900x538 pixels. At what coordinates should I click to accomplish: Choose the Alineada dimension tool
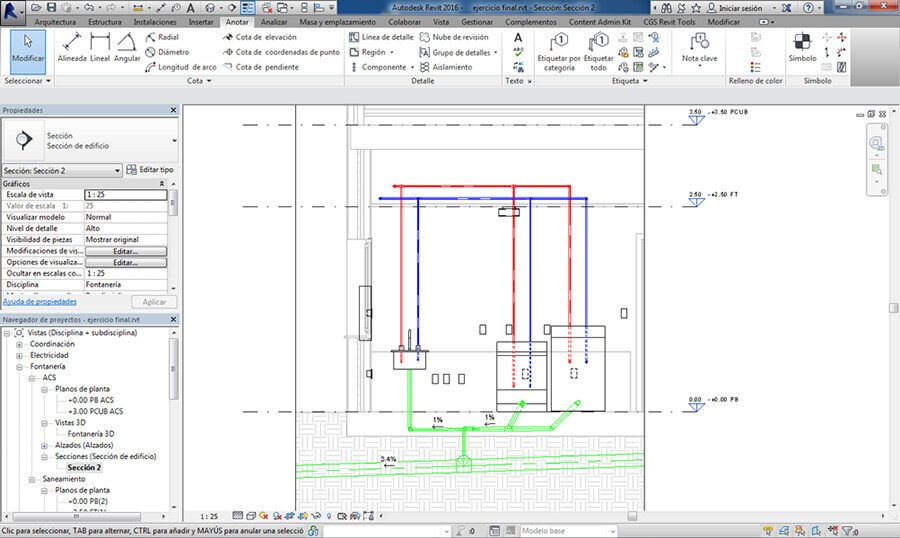click(71, 48)
